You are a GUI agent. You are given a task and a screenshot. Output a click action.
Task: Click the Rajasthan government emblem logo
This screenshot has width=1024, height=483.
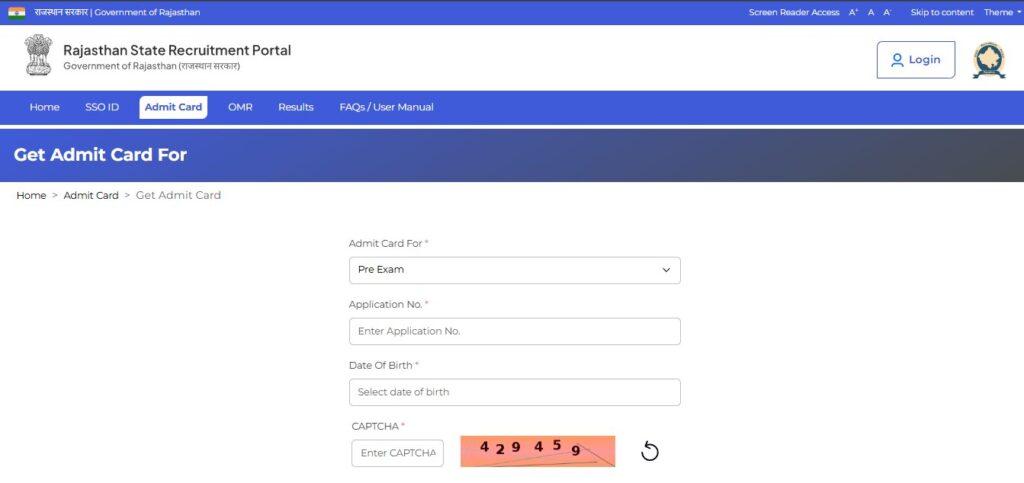tap(39, 55)
